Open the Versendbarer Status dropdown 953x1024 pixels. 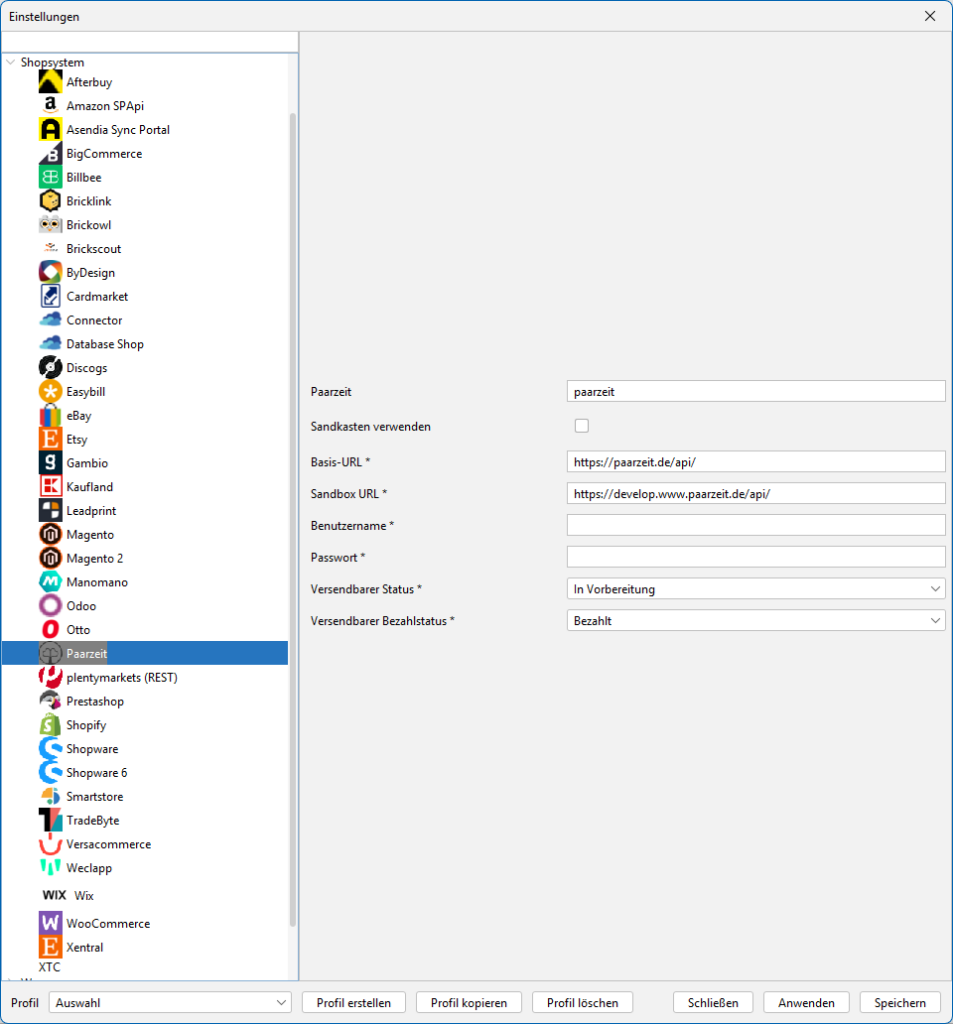click(755, 589)
